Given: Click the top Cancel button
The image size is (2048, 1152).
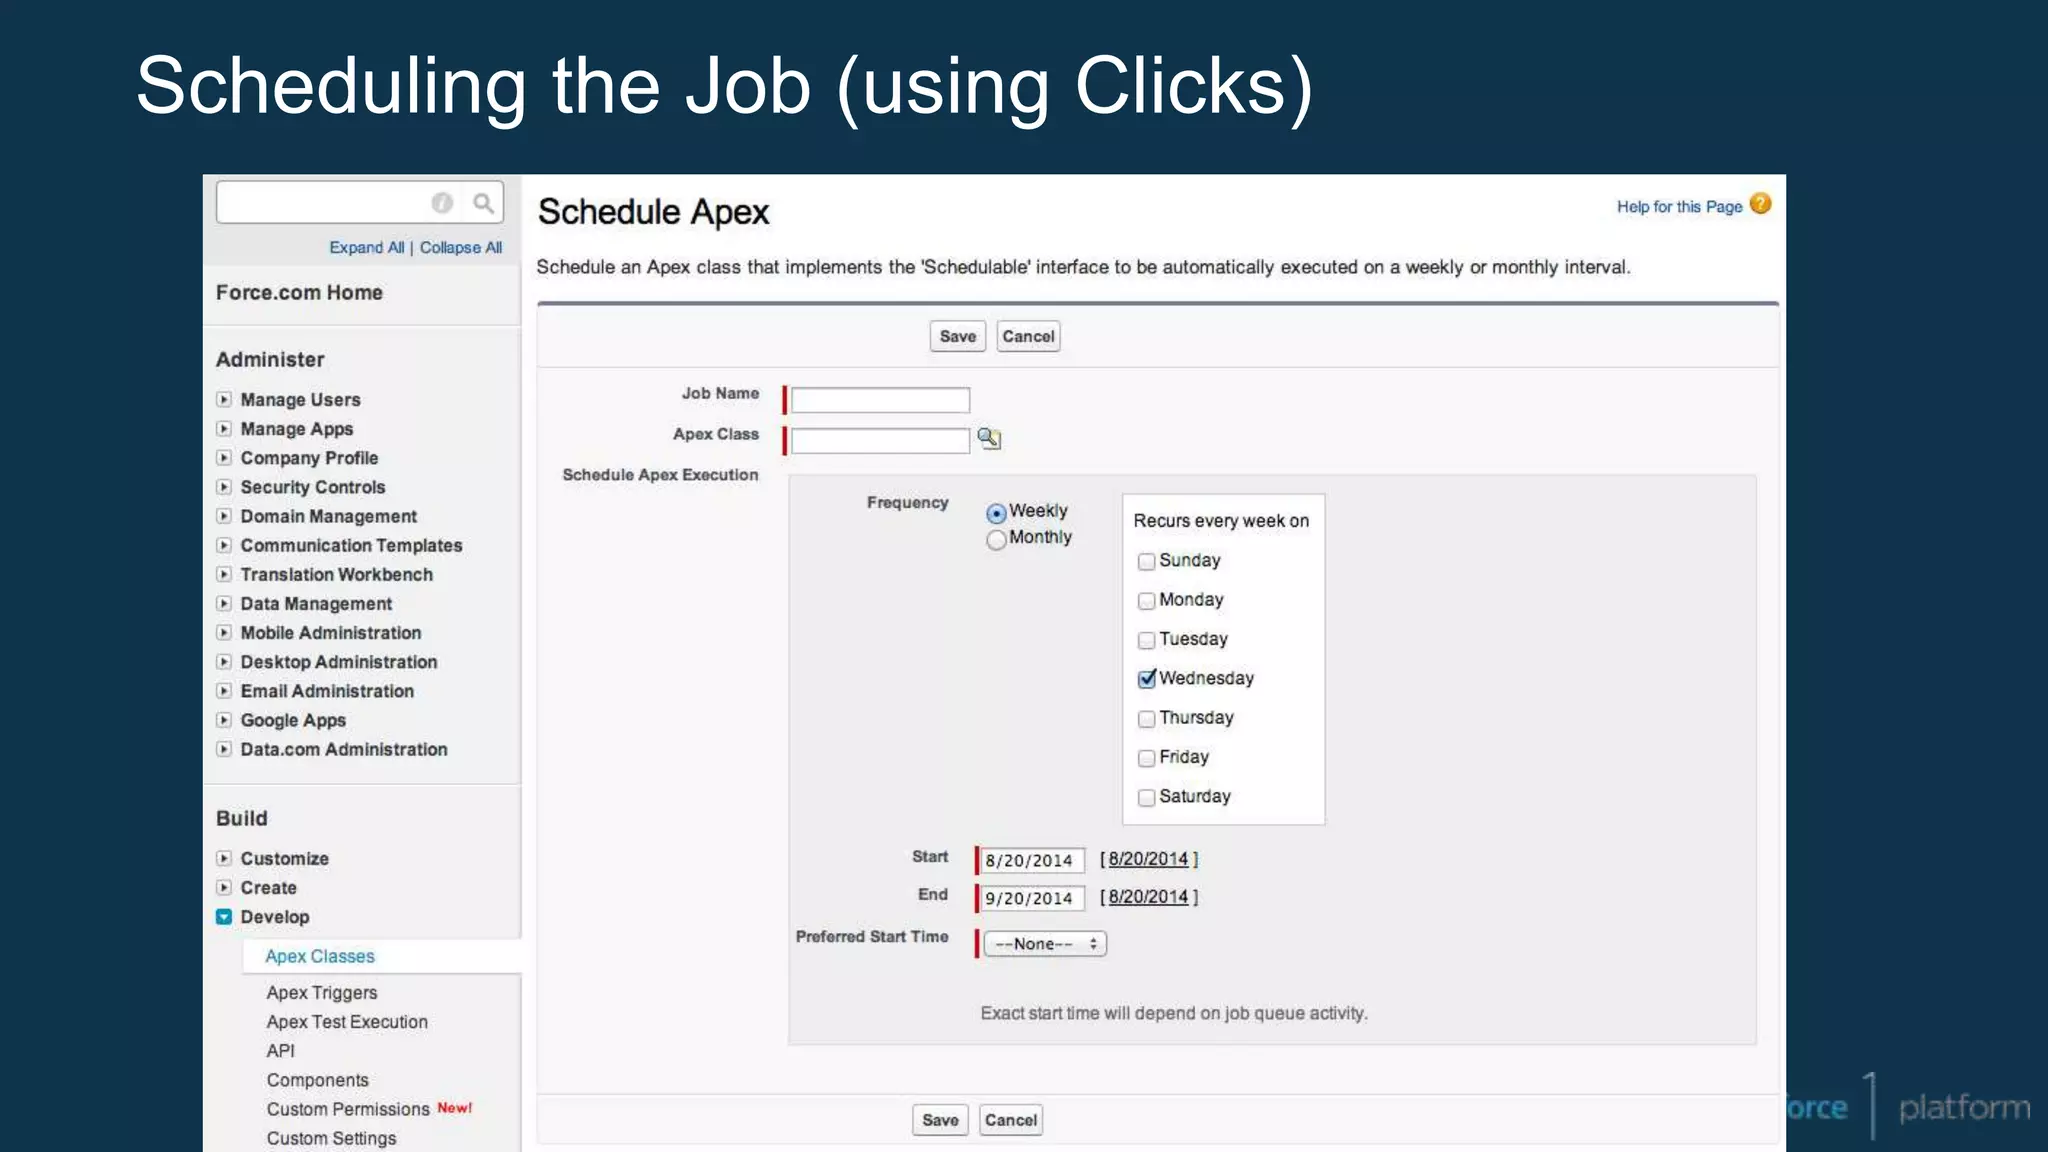Looking at the screenshot, I should (x=1028, y=336).
